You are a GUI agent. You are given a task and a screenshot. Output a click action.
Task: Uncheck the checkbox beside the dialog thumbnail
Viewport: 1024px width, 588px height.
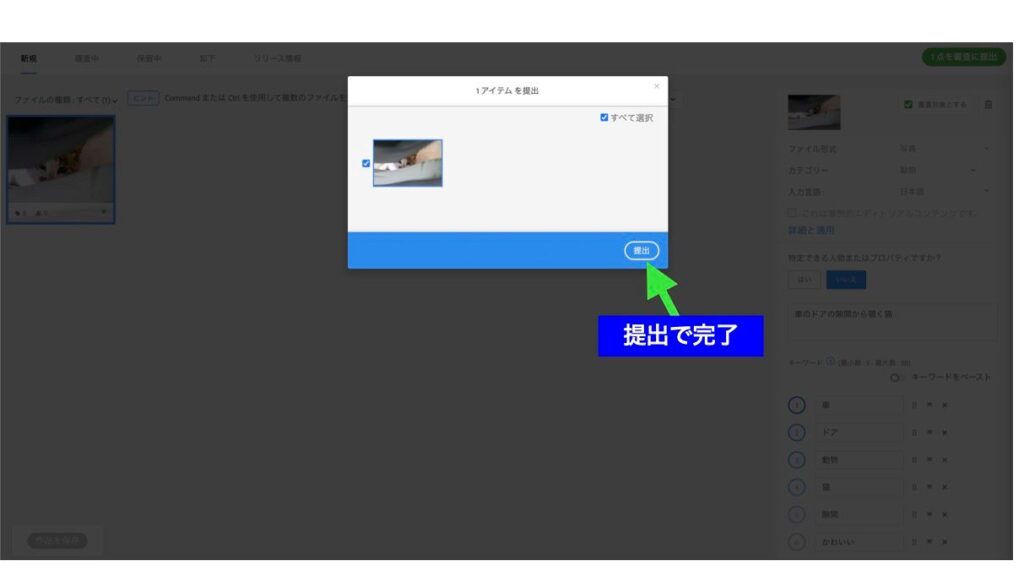366,163
